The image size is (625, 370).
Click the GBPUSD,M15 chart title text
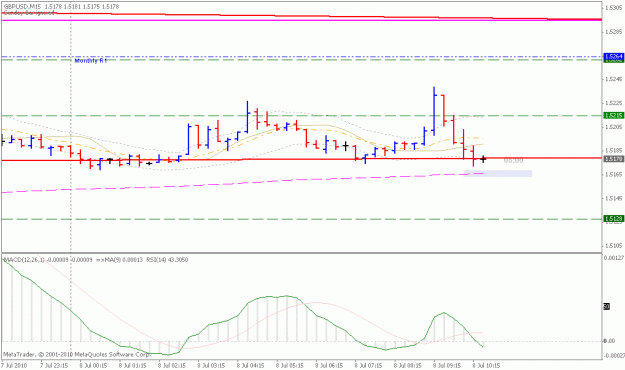(x=22, y=7)
